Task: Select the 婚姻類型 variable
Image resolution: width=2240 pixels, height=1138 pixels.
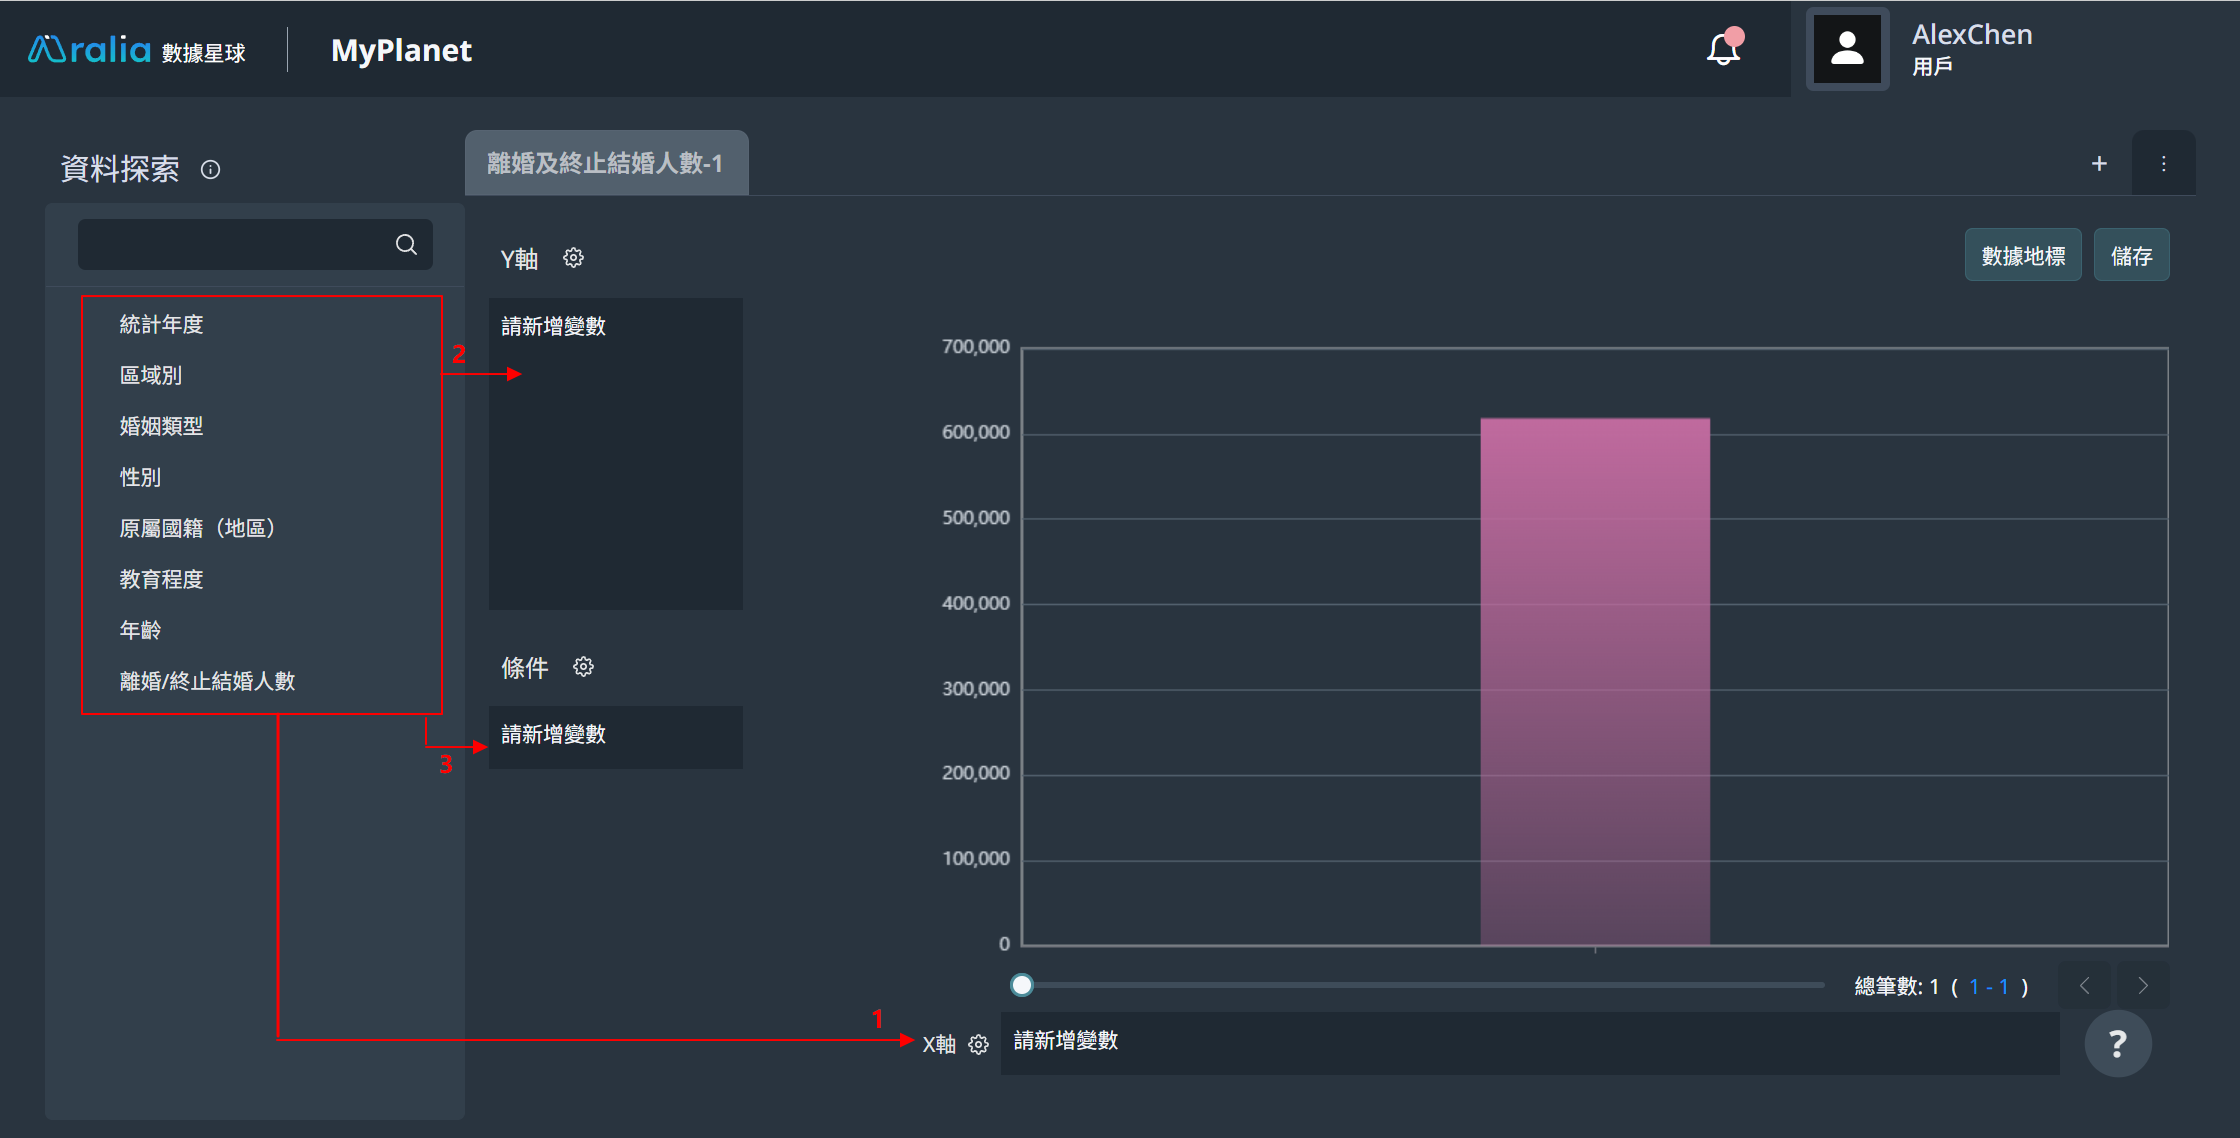Action: (x=161, y=426)
